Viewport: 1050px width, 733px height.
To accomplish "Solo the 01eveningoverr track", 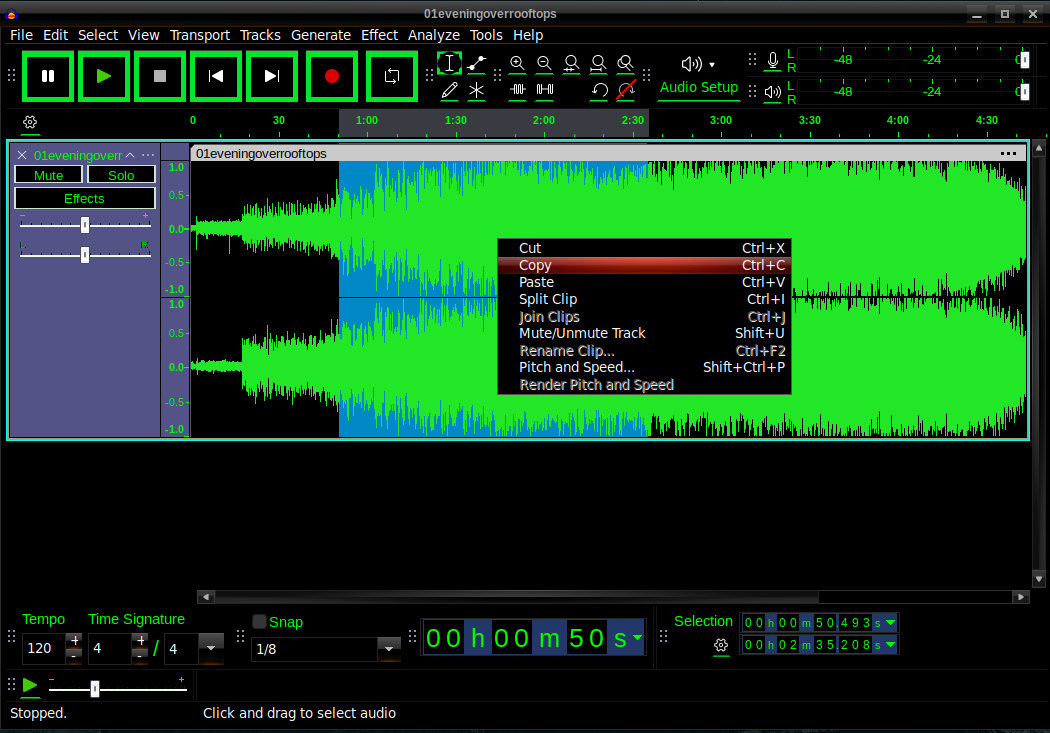I will 121,175.
